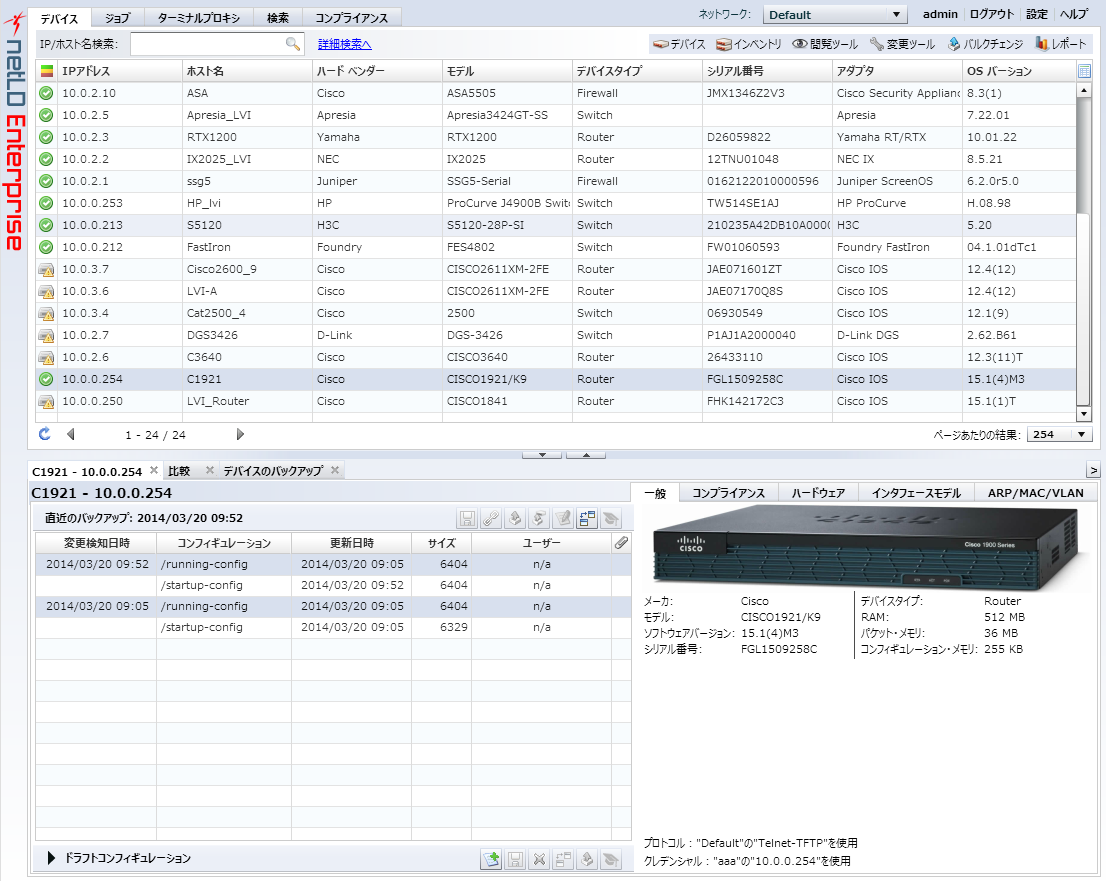Open 設定 settings link
This screenshot has height=881, width=1106.
1037,14
